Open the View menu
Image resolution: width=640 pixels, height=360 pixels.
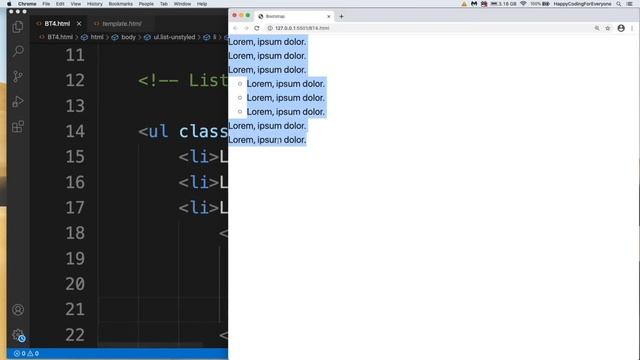[76, 4]
